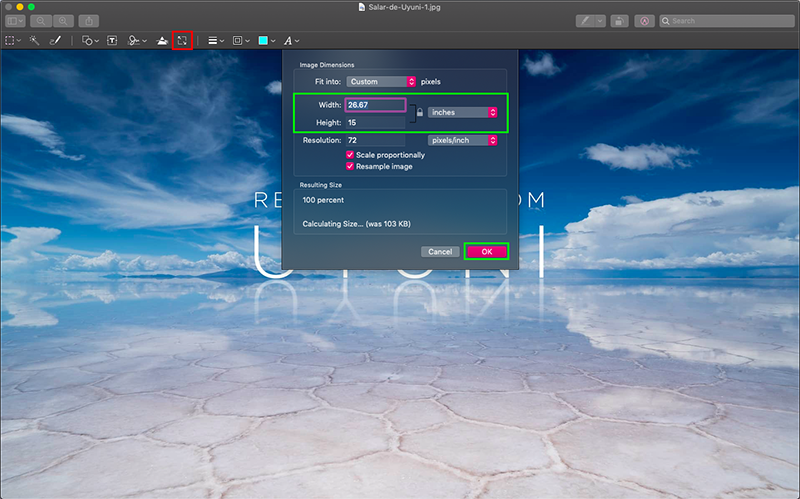800x499 pixels.
Task: Open the Border Color menu
Action: pyautogui.click(x=241, y=41)
